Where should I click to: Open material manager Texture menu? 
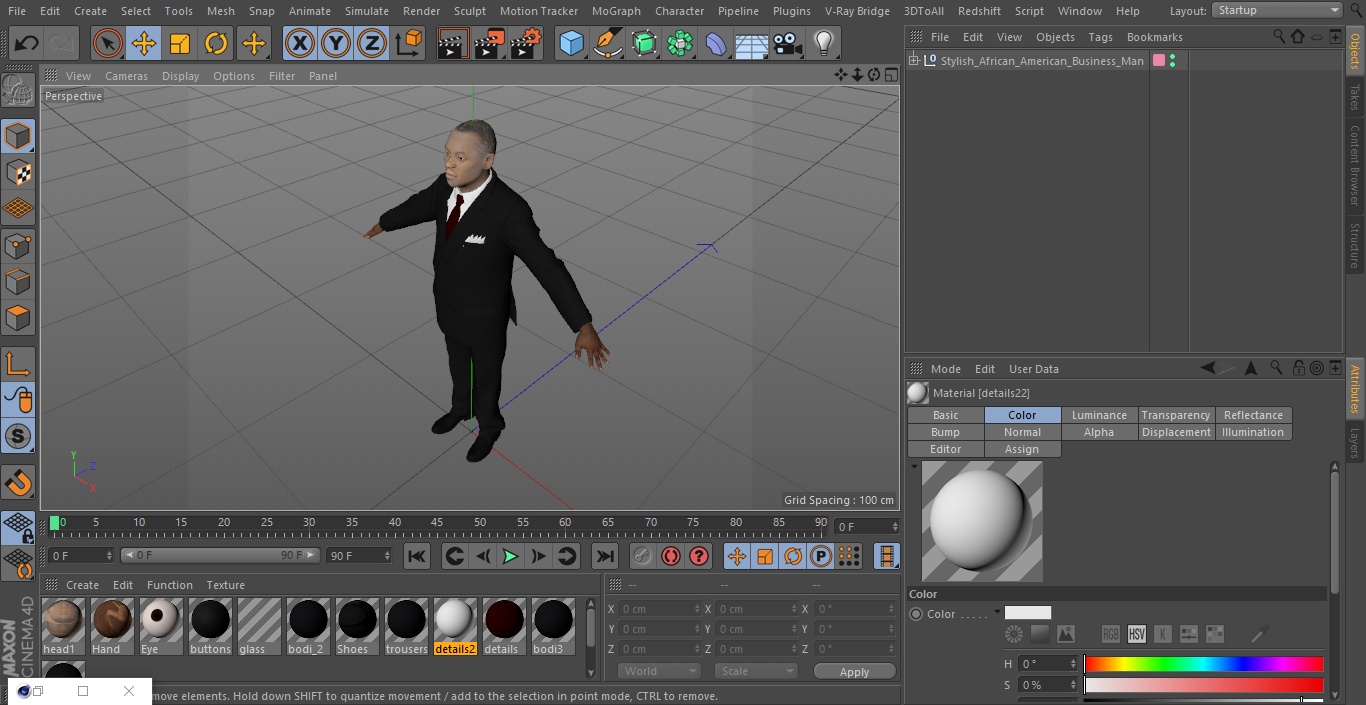click(x=225, y=585)
